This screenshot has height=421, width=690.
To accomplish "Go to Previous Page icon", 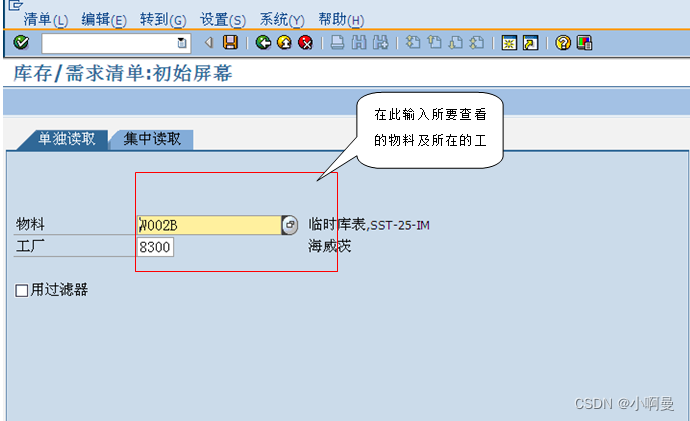I will tap(434, 43).
